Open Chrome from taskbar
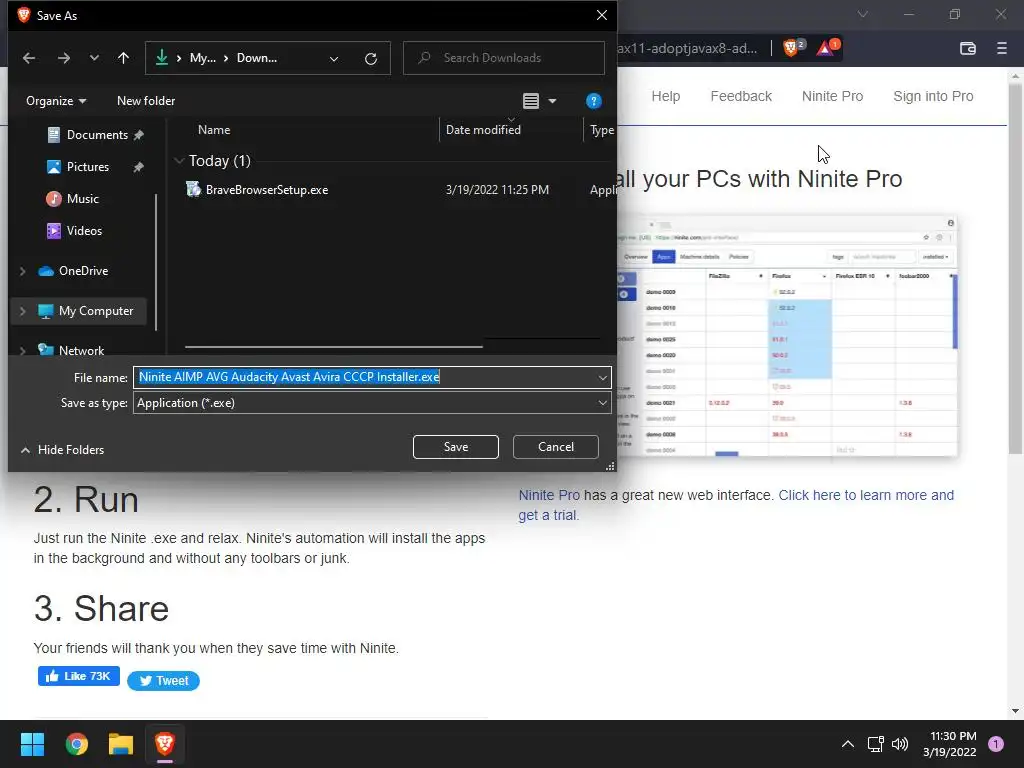 (x=76, y=744)
